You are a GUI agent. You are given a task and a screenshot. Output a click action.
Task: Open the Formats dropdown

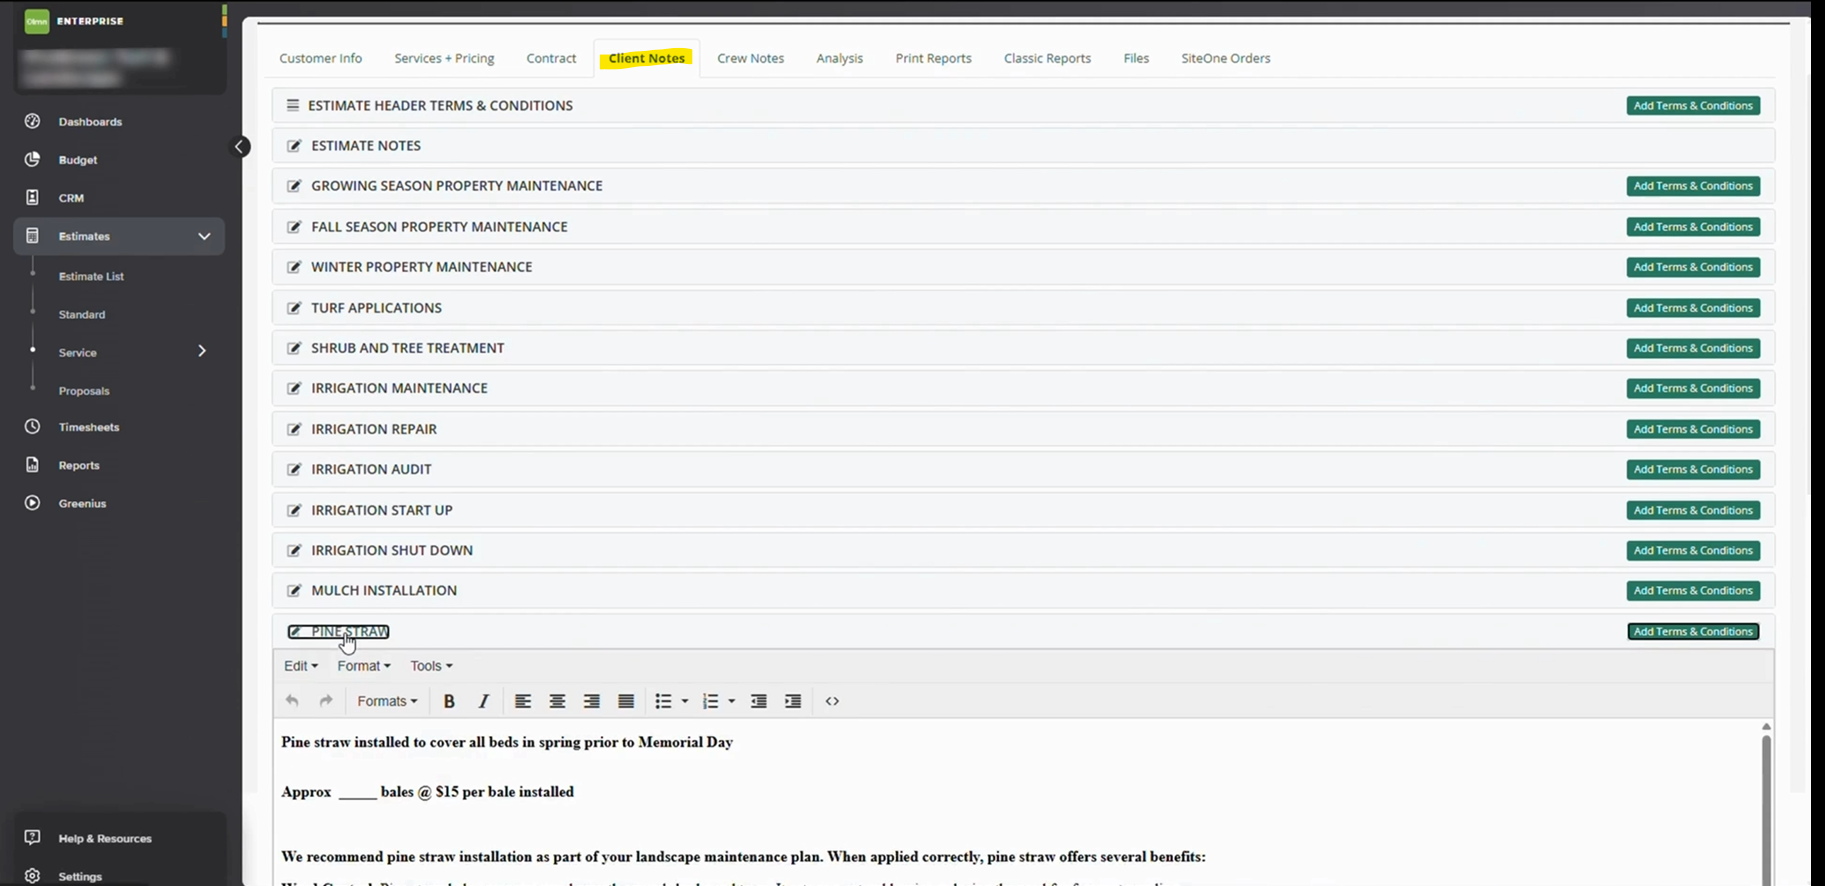(387, 701)
